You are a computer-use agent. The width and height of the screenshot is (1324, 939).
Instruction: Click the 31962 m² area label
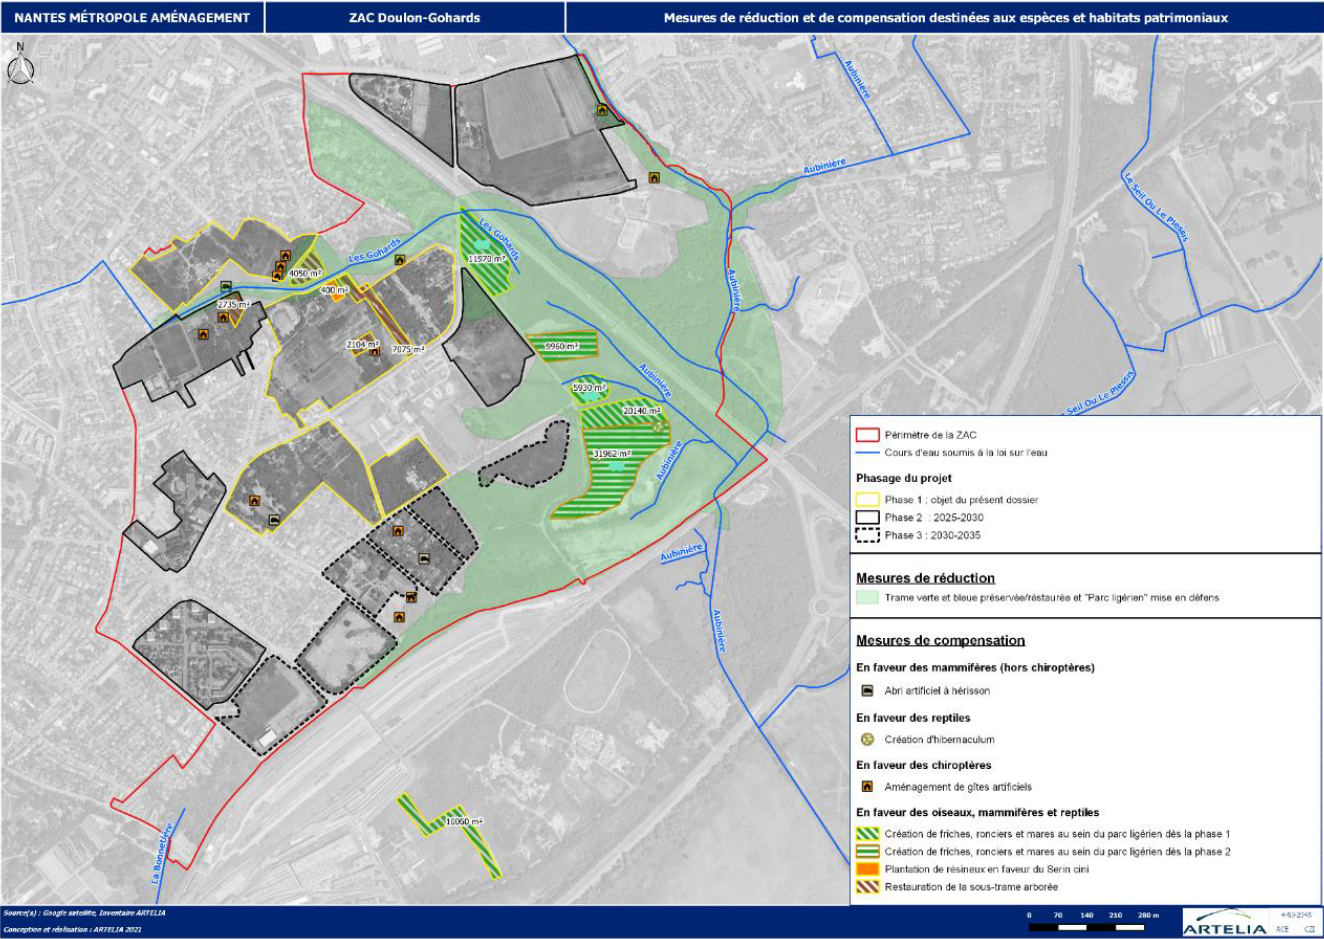(x=611, y=453)
